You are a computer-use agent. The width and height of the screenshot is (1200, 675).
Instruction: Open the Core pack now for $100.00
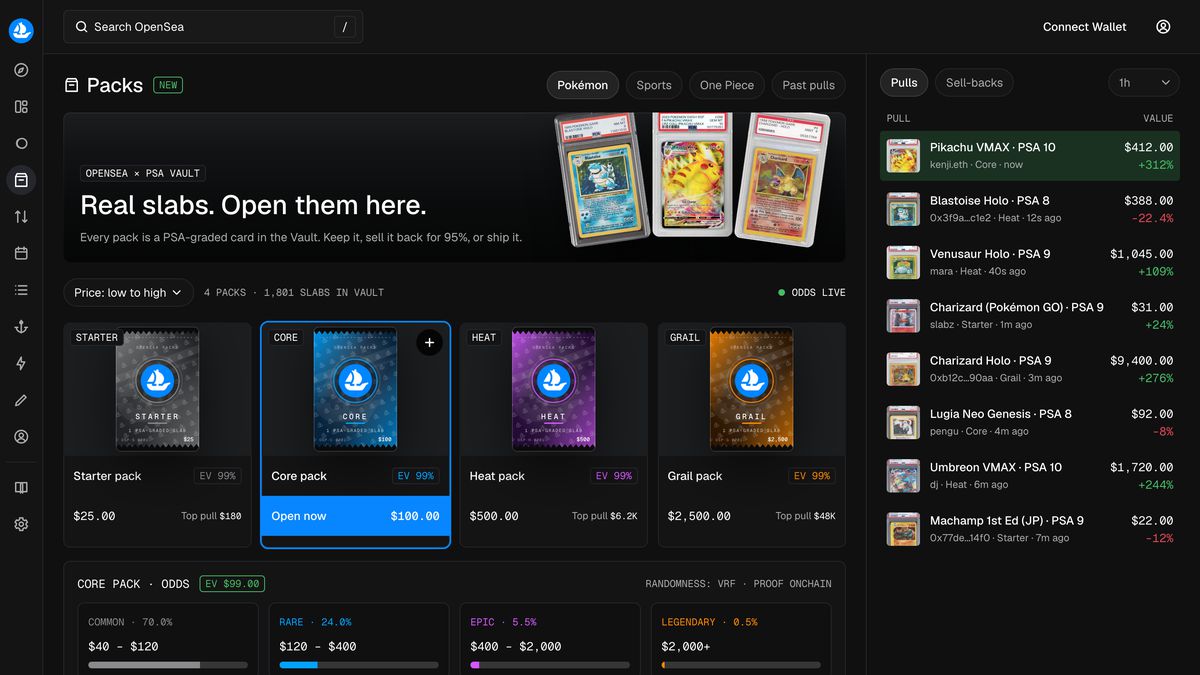(x=355, y=516)
